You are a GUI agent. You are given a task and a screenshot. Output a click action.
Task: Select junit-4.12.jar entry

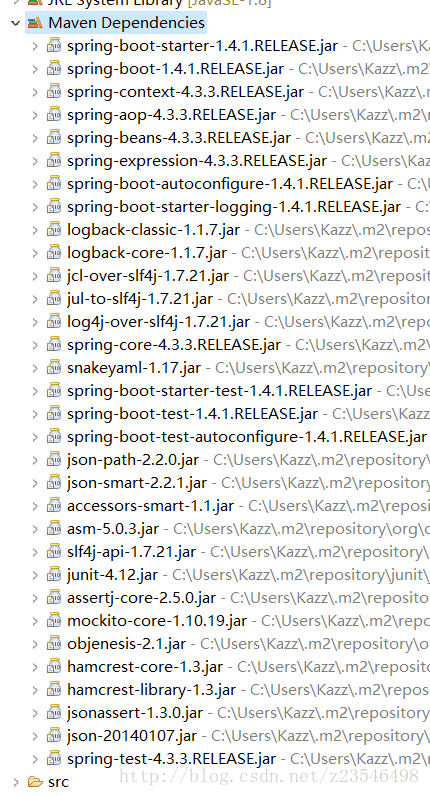click(113, 575)
